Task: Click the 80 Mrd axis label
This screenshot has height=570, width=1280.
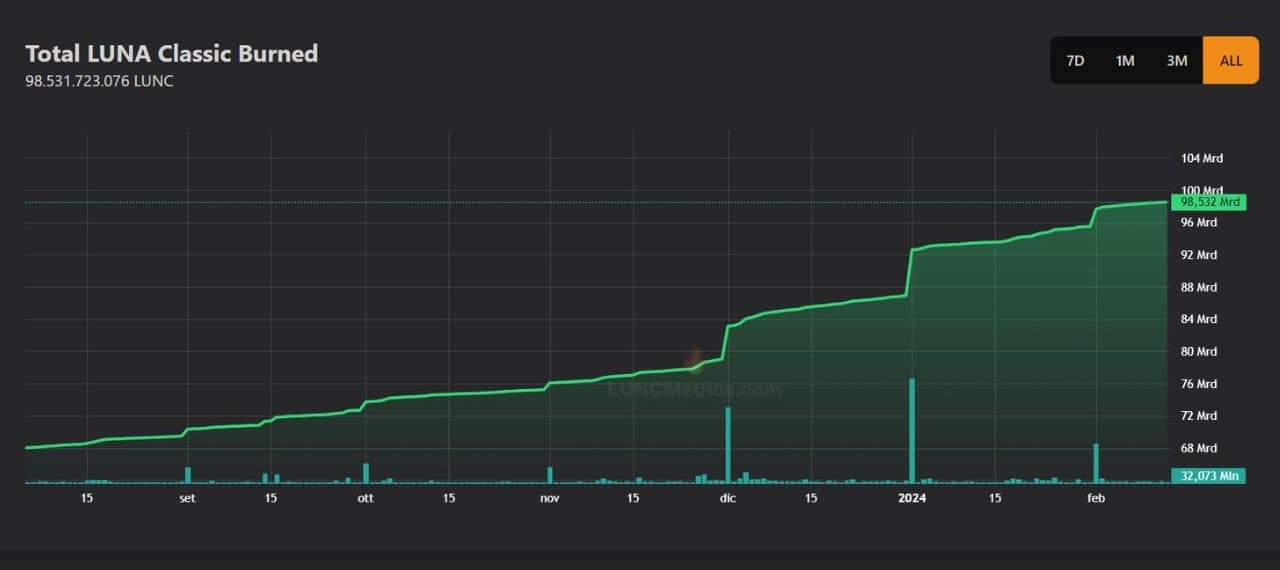Action: pyautogui.click(x=1199, y=351)
